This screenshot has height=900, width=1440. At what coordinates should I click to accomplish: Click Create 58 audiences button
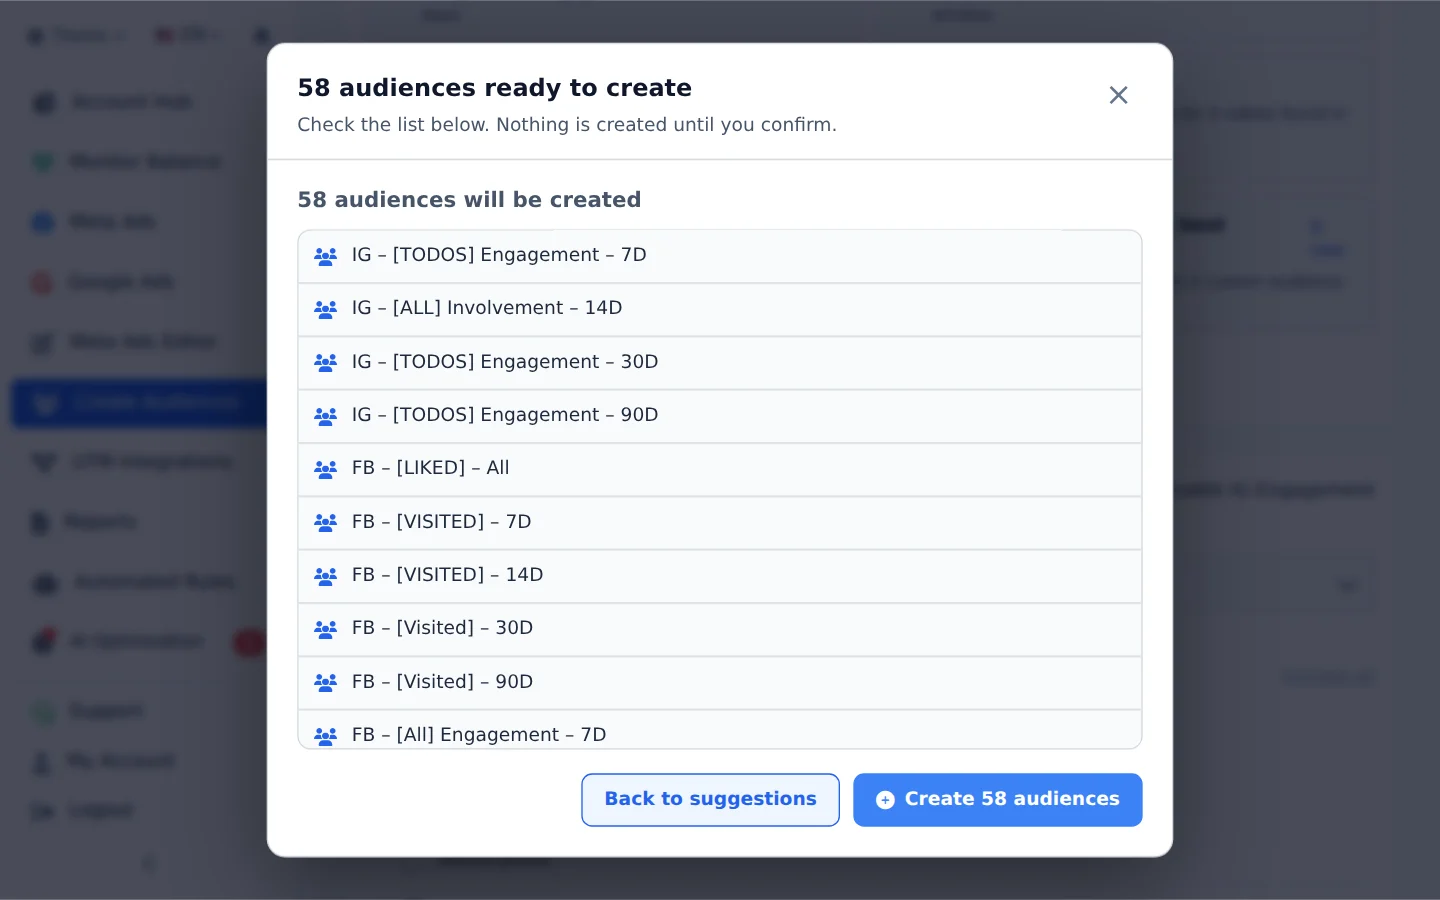click(x=997, y=800)
